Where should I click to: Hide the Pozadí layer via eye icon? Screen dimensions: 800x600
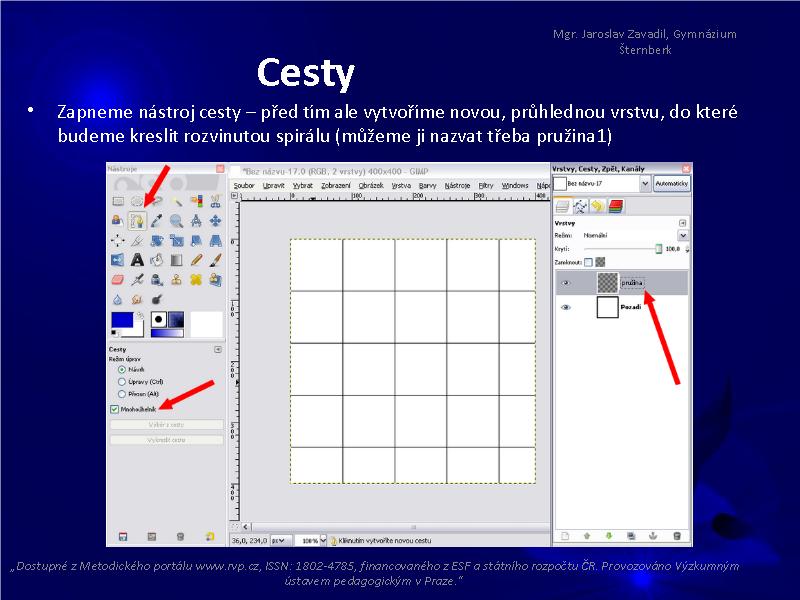[x=566, y=307]
